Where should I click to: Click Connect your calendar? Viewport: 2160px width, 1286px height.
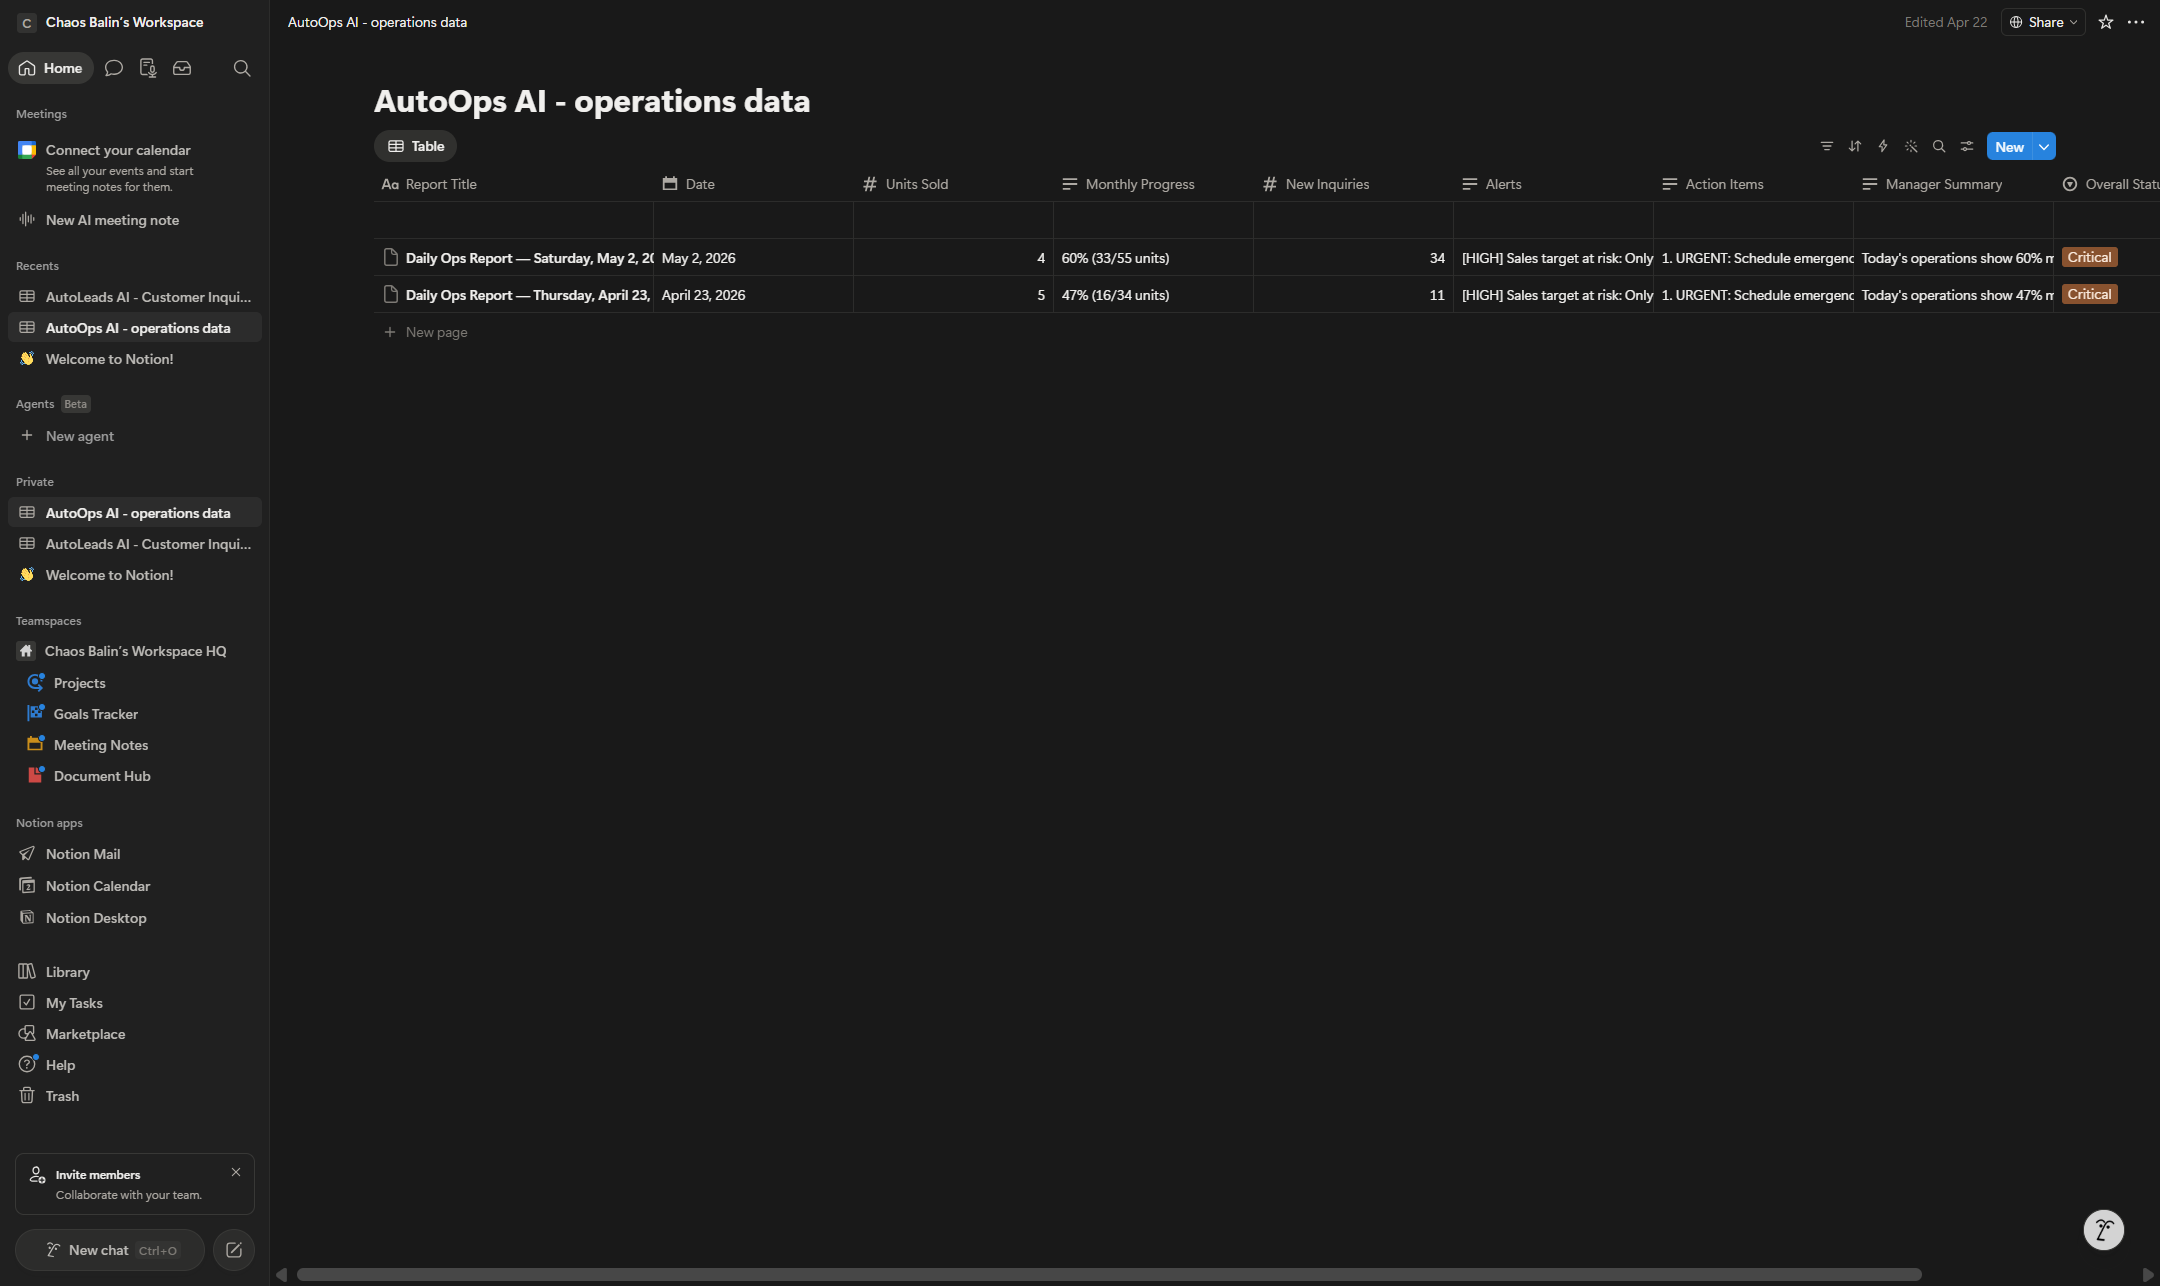pyautogui.click(x=118, y=150)
